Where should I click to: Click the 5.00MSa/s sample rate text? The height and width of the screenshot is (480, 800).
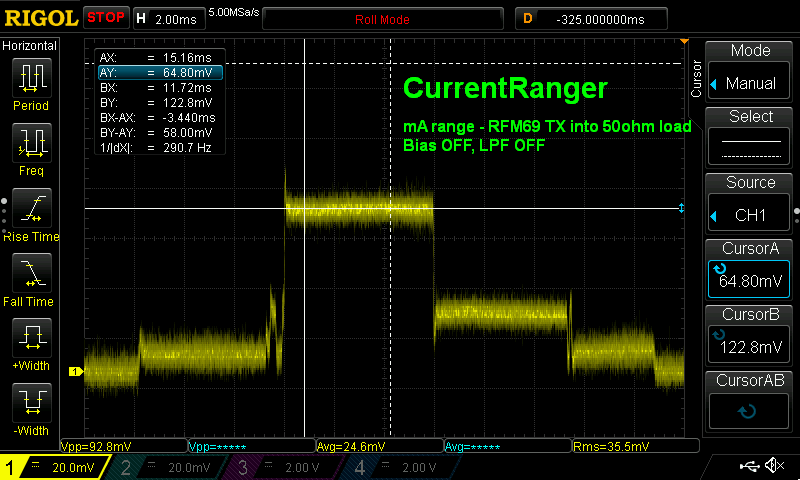click(234, 12)
